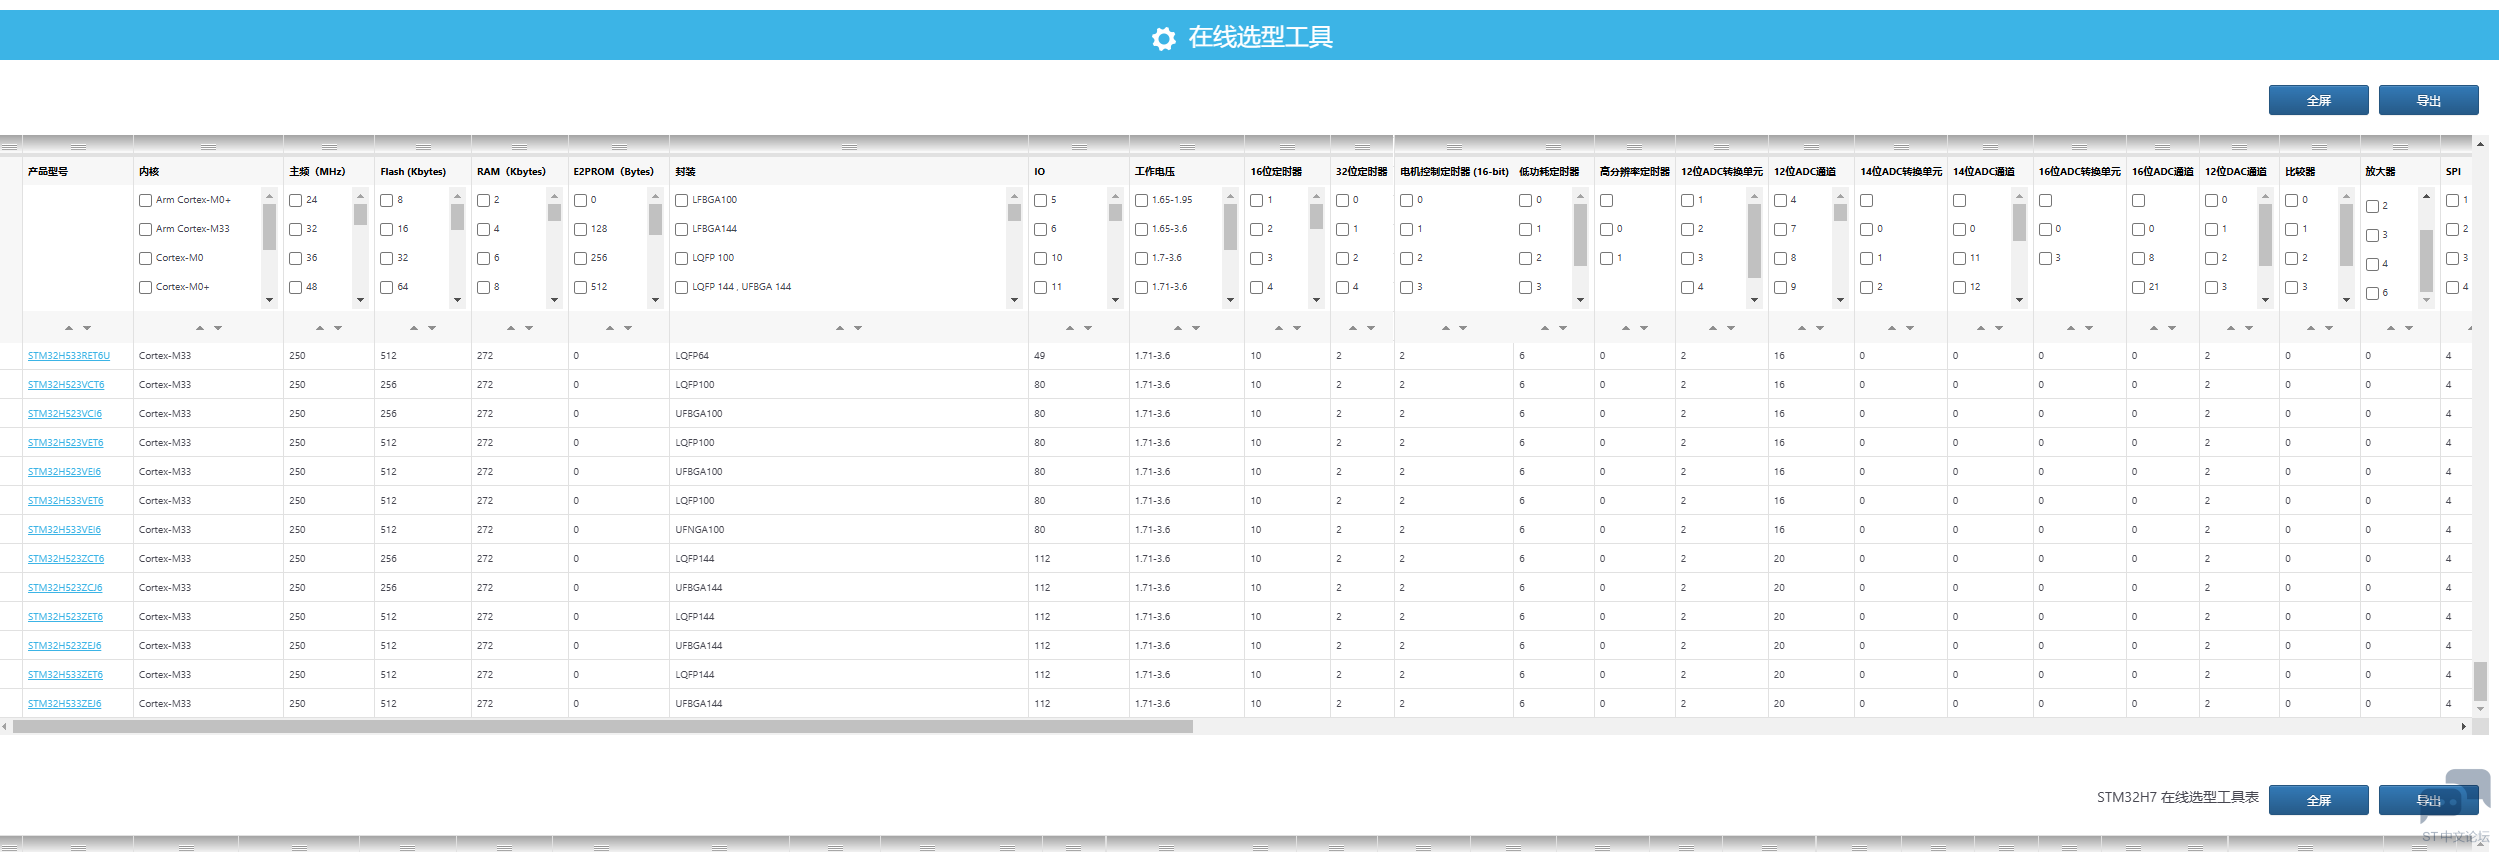Open the STM32H523VCT6 product link
Image resolution: width=2499 pixels, height=852 pixels.
(66, 385)
